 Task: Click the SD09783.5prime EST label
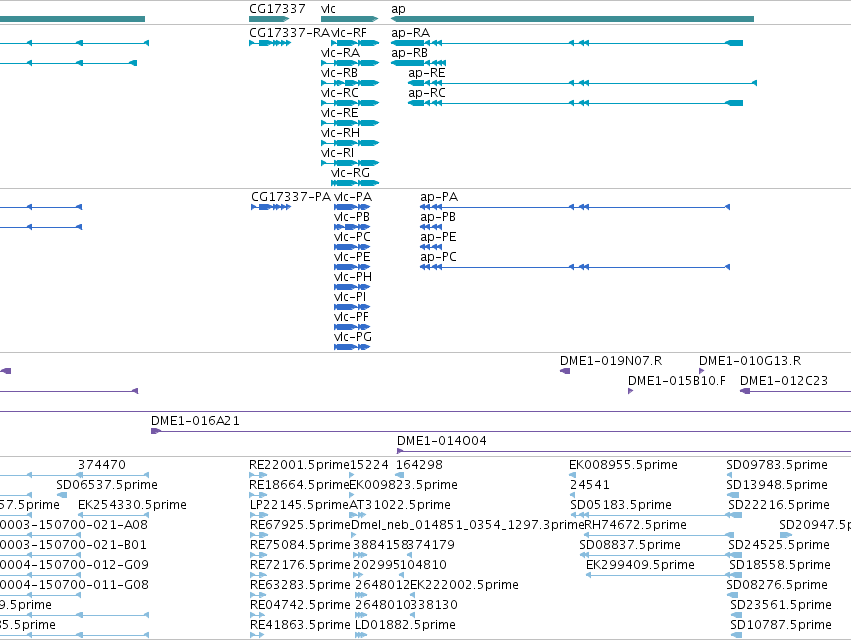point(777,465)
